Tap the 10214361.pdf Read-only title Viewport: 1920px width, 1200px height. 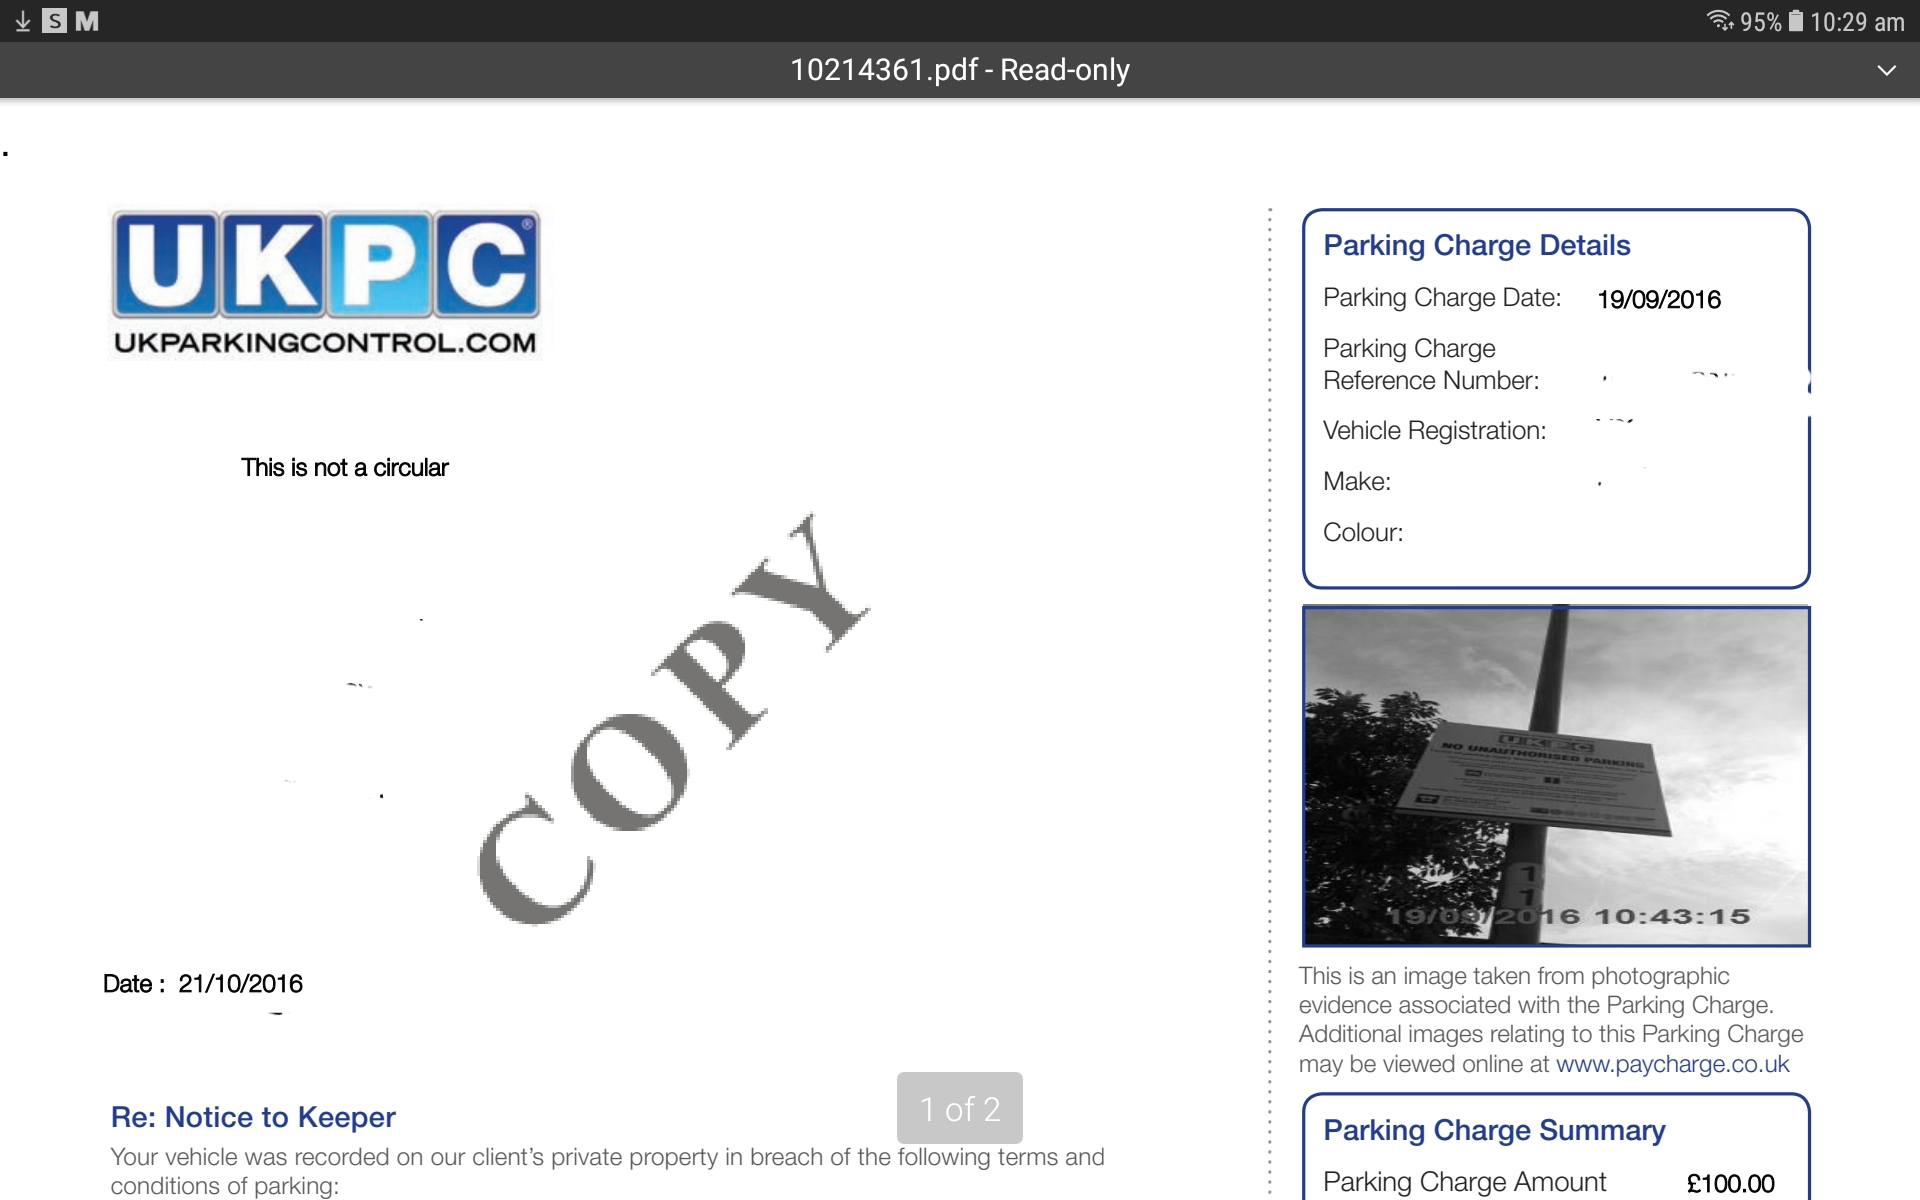point(959,70)
